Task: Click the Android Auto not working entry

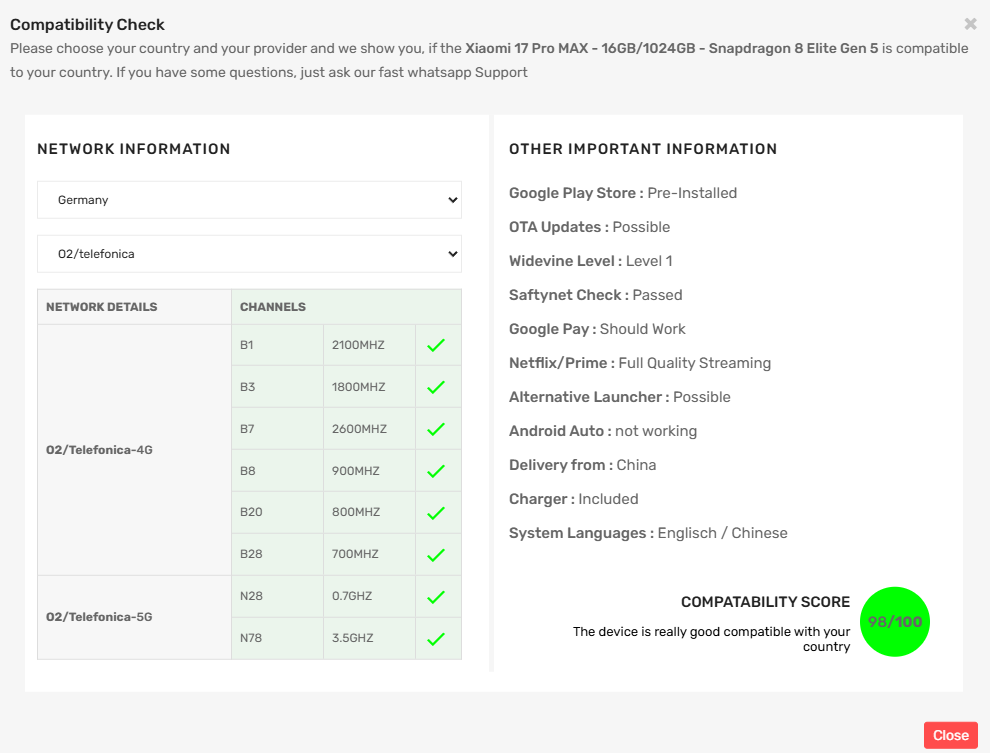Action: click(602, 431)
